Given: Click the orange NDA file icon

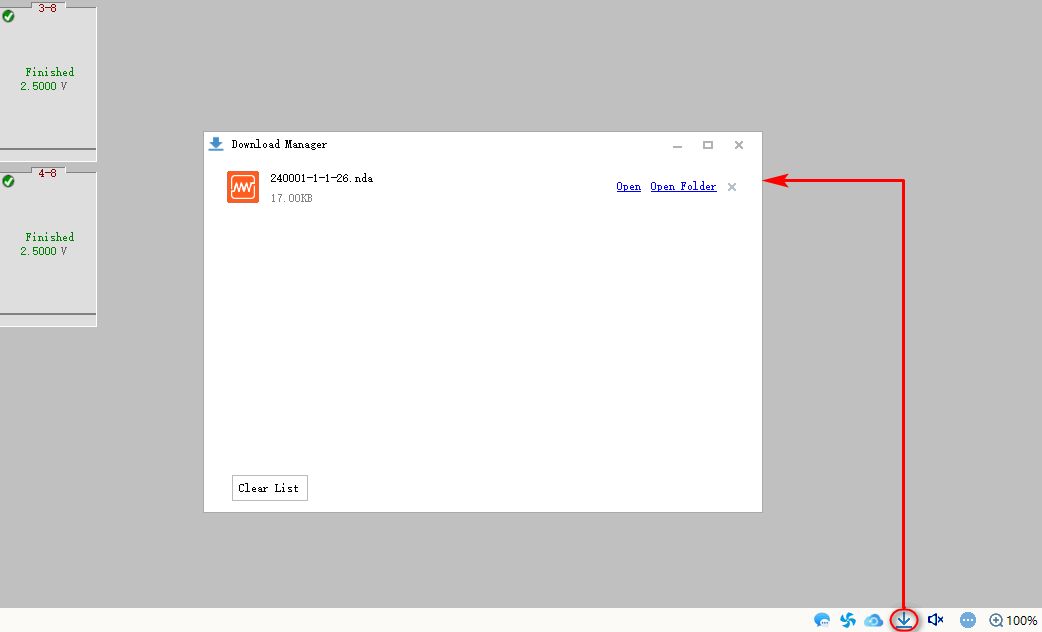Looking at the screenshot, I should tap(243, 187).
